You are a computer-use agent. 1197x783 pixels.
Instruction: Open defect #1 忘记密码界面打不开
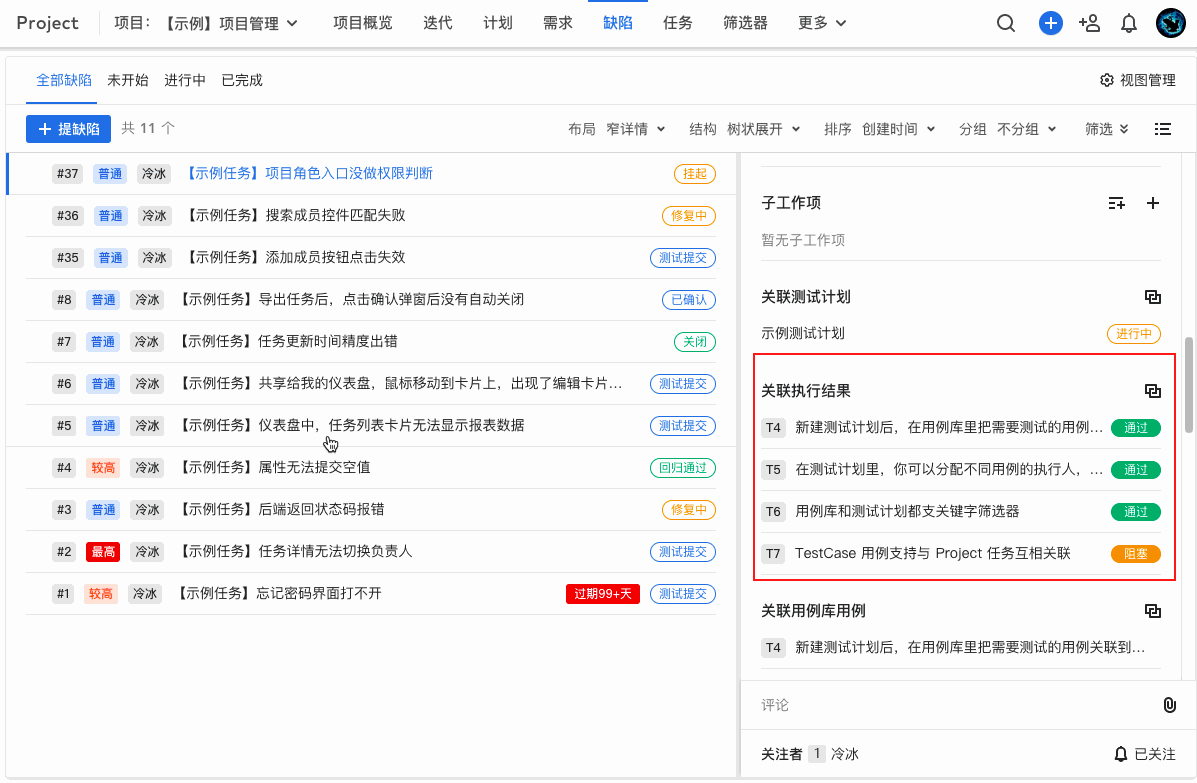click(x=278, y=593)
